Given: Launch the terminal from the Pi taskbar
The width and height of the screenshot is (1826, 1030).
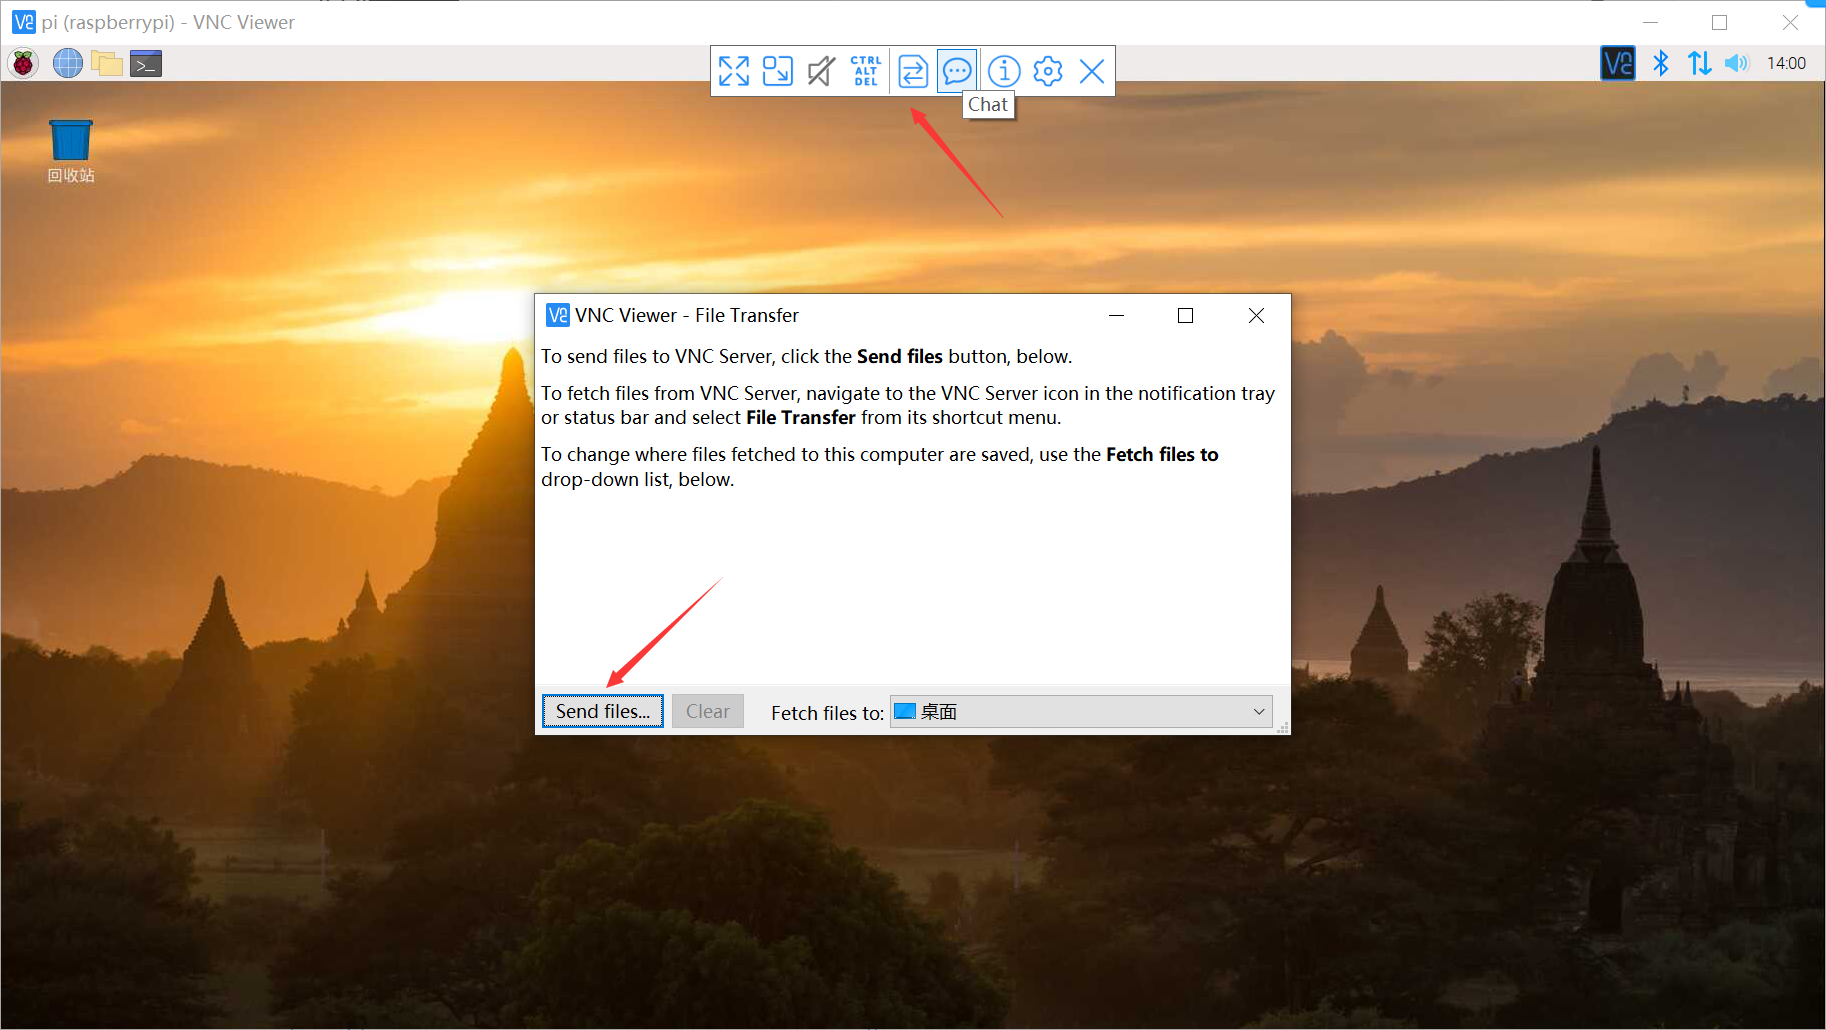Looking at the screenshot, I should 145,63.
